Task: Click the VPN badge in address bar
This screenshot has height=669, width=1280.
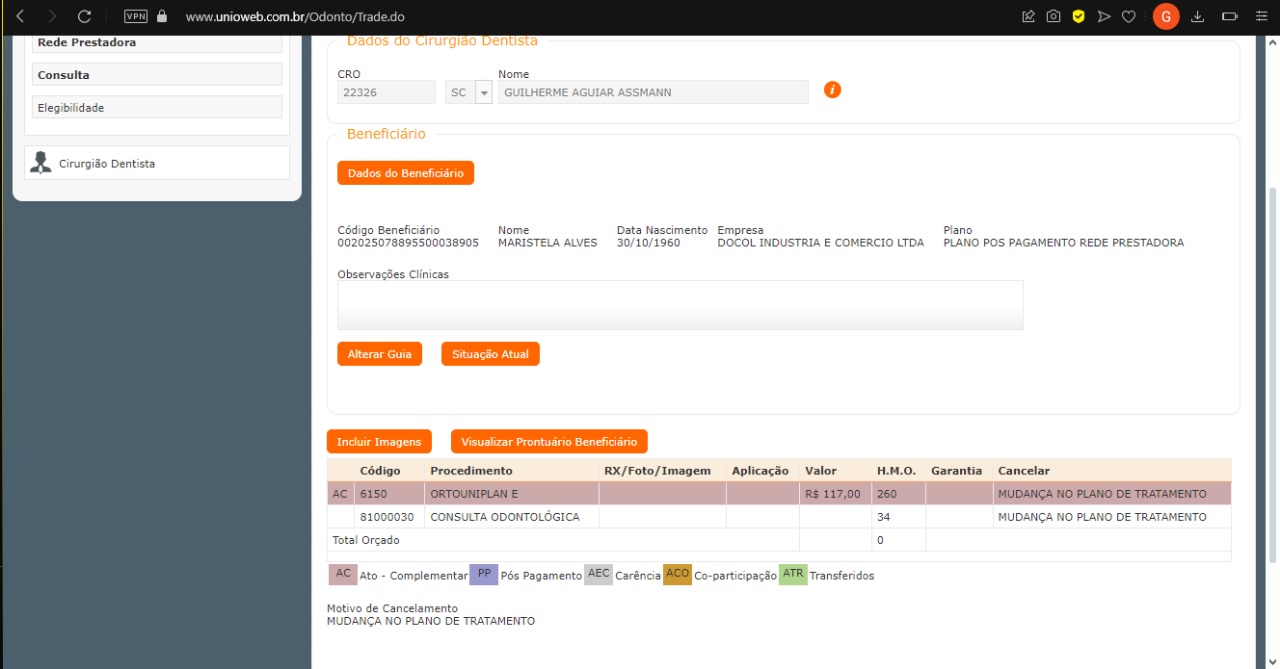Action: pyautogui.click(x=135, y=17)
